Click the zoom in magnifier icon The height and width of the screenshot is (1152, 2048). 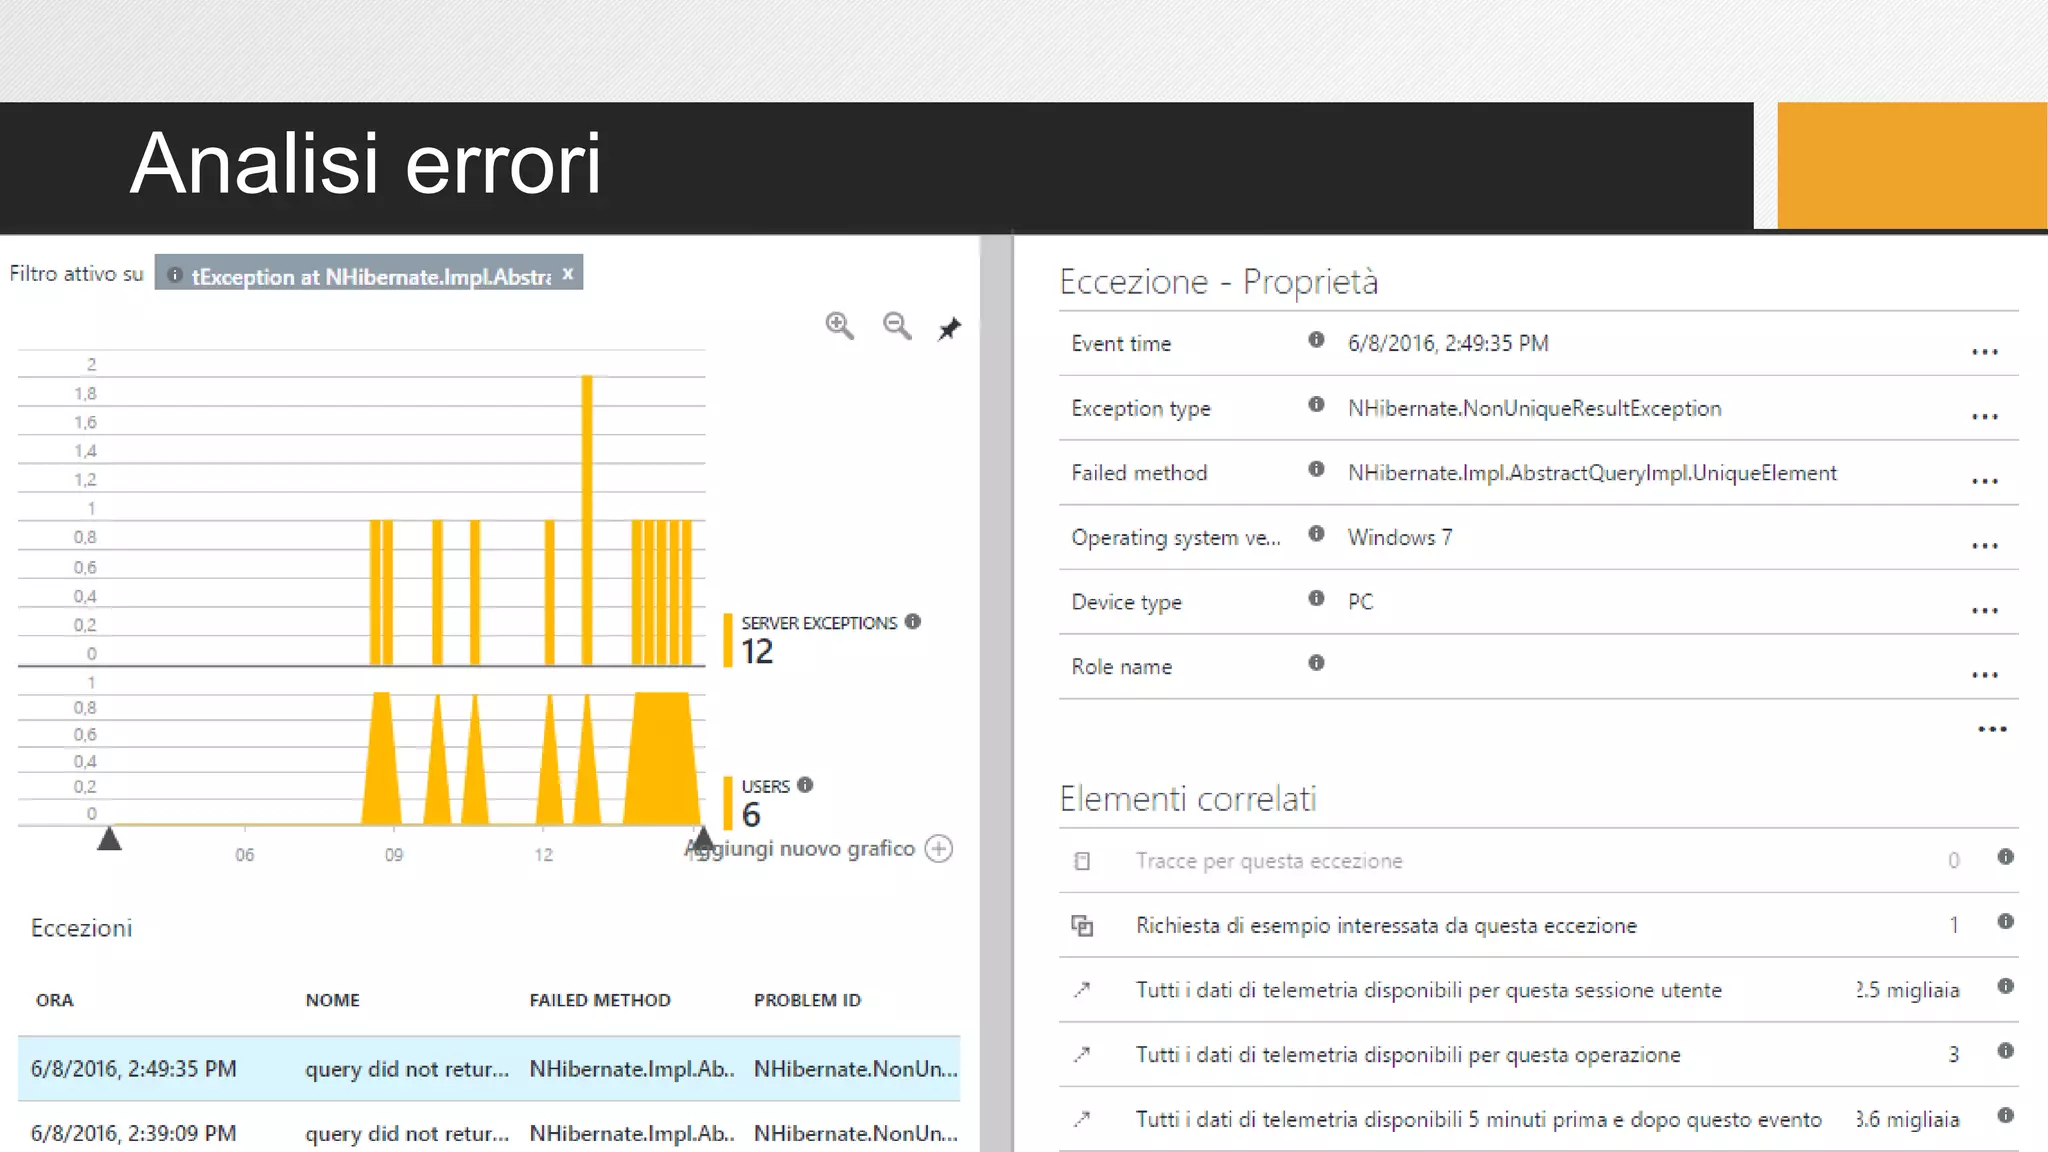pos(839,325)
